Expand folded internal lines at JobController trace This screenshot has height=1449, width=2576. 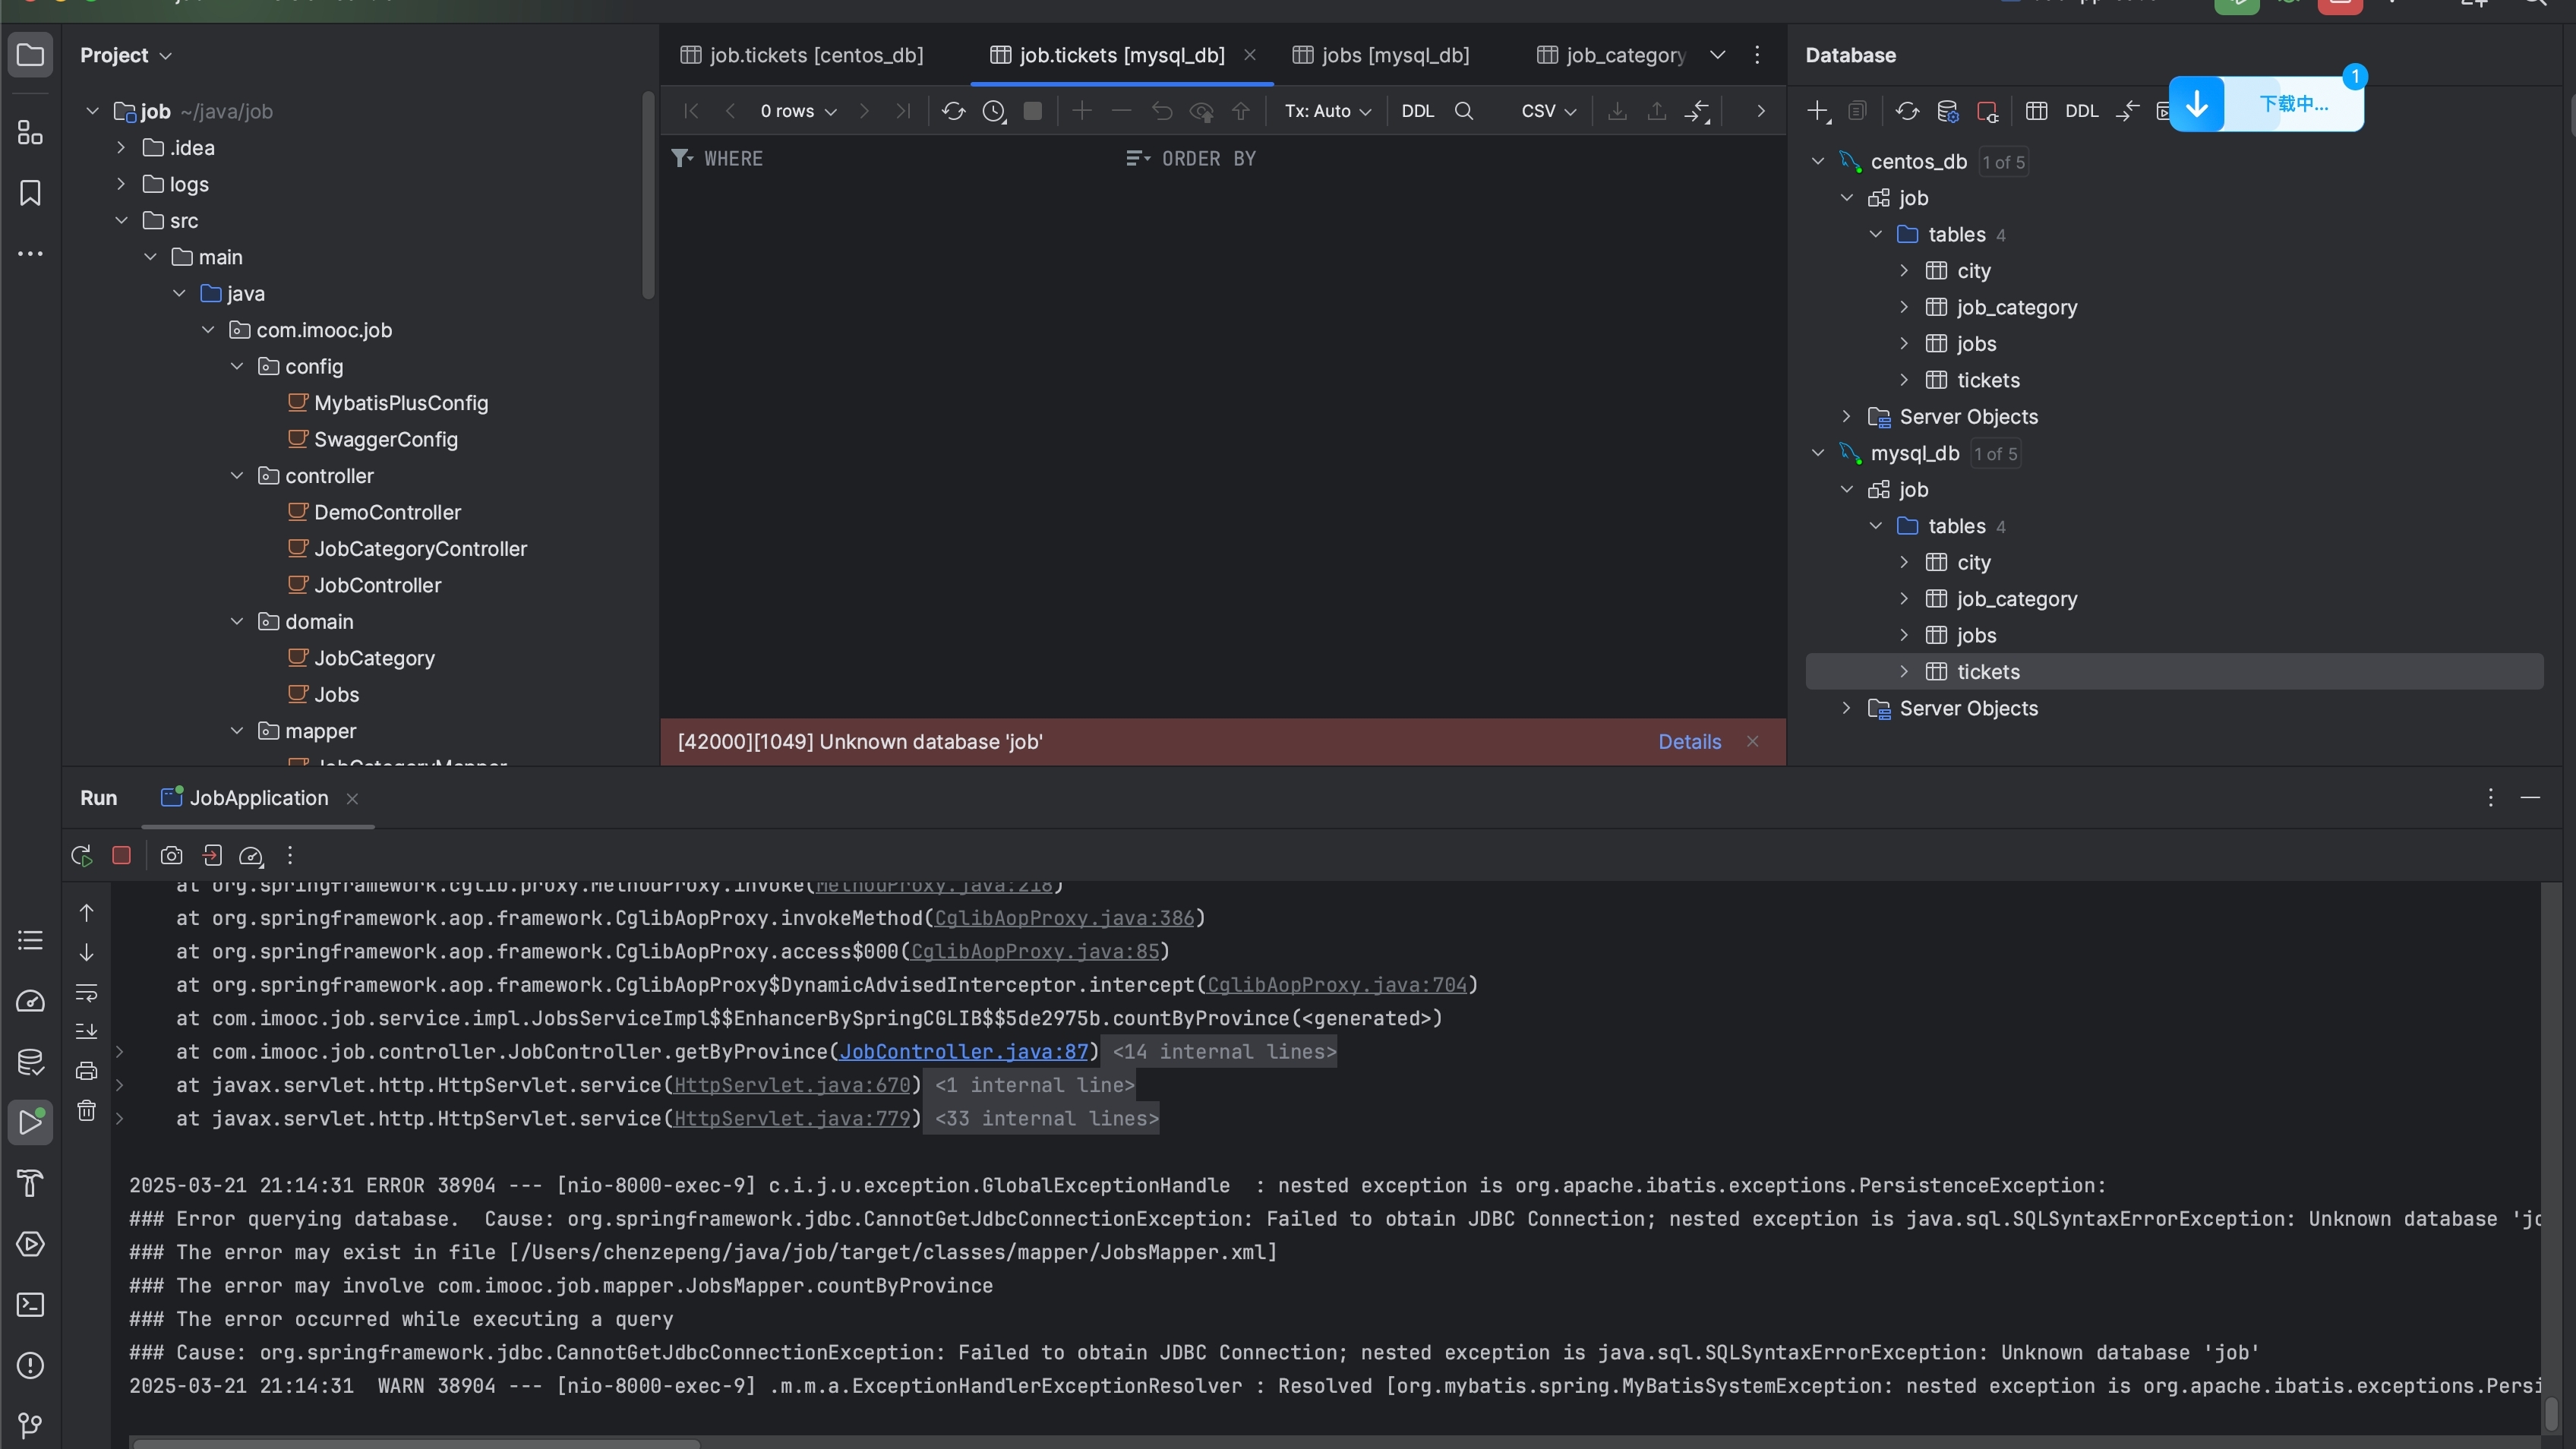[x=119, y=1052]
